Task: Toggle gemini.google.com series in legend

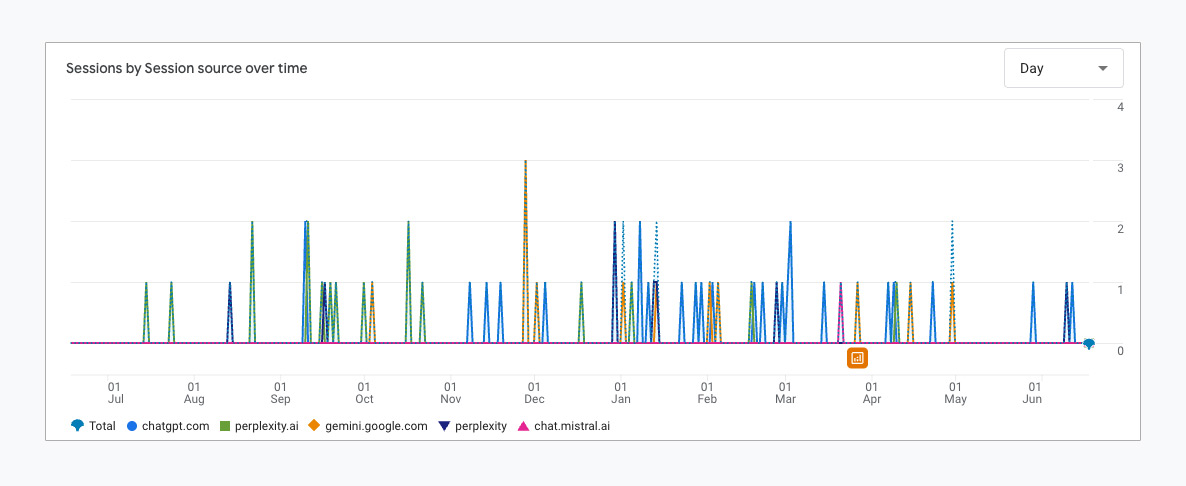Action: coord(377,426)
